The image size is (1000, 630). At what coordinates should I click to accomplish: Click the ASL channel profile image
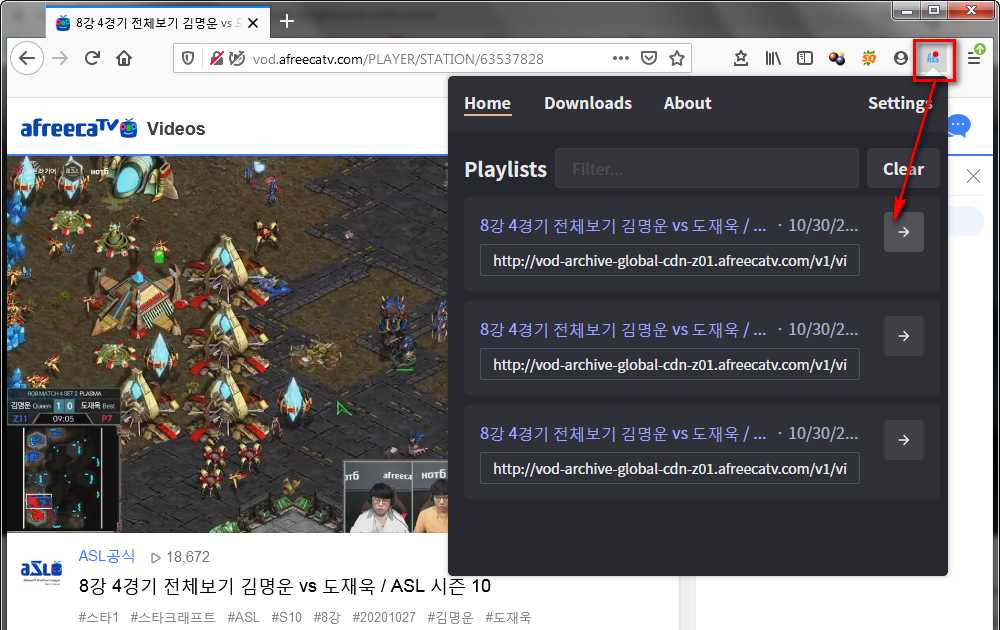pyautogui.click(x=41, y=569)
